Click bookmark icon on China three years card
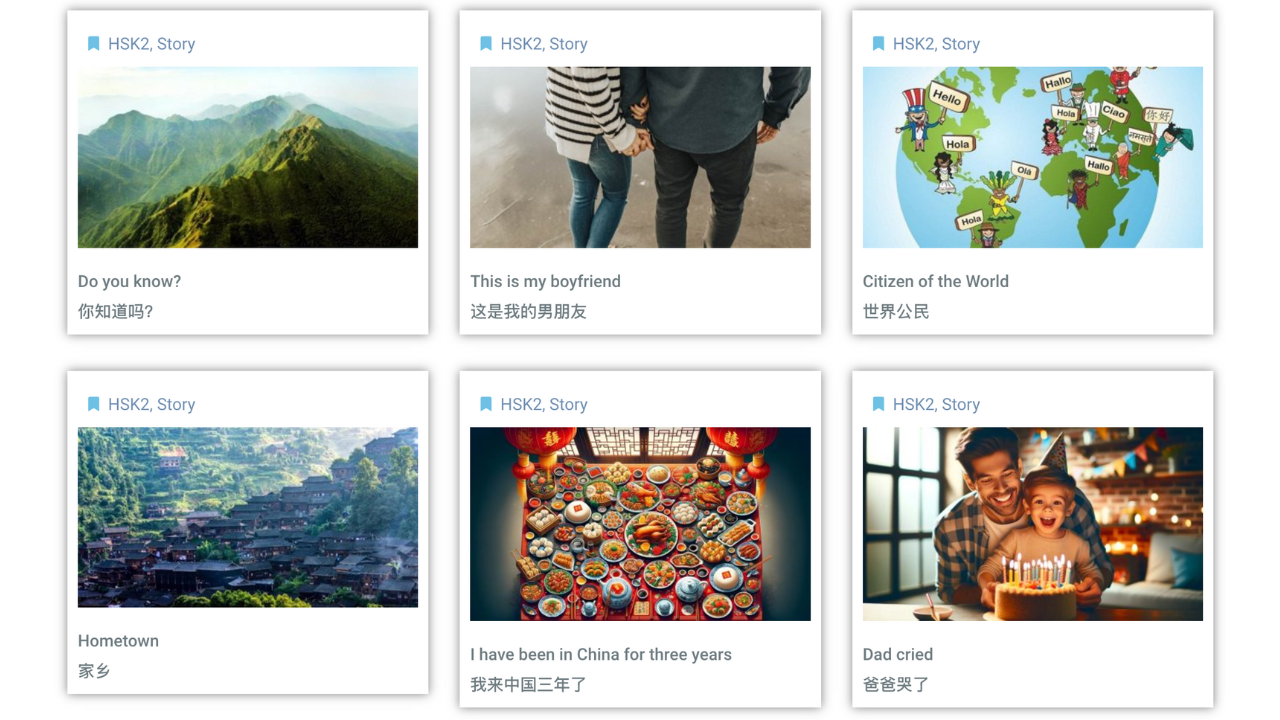Viewport: 1280px width, 720px height. 486,404
